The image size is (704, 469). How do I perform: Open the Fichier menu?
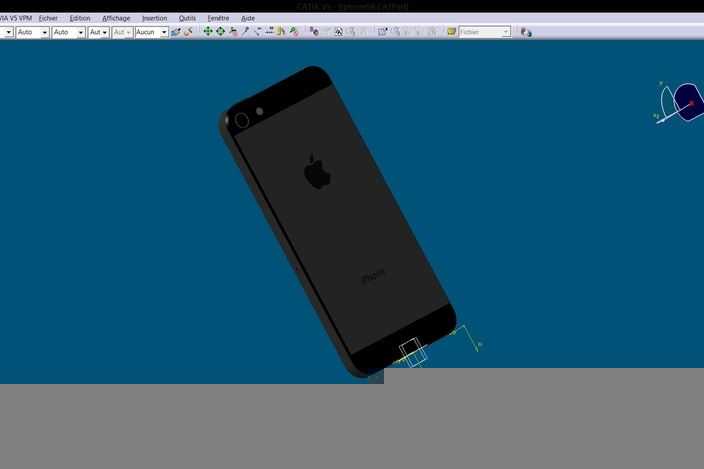coord(48,18)
